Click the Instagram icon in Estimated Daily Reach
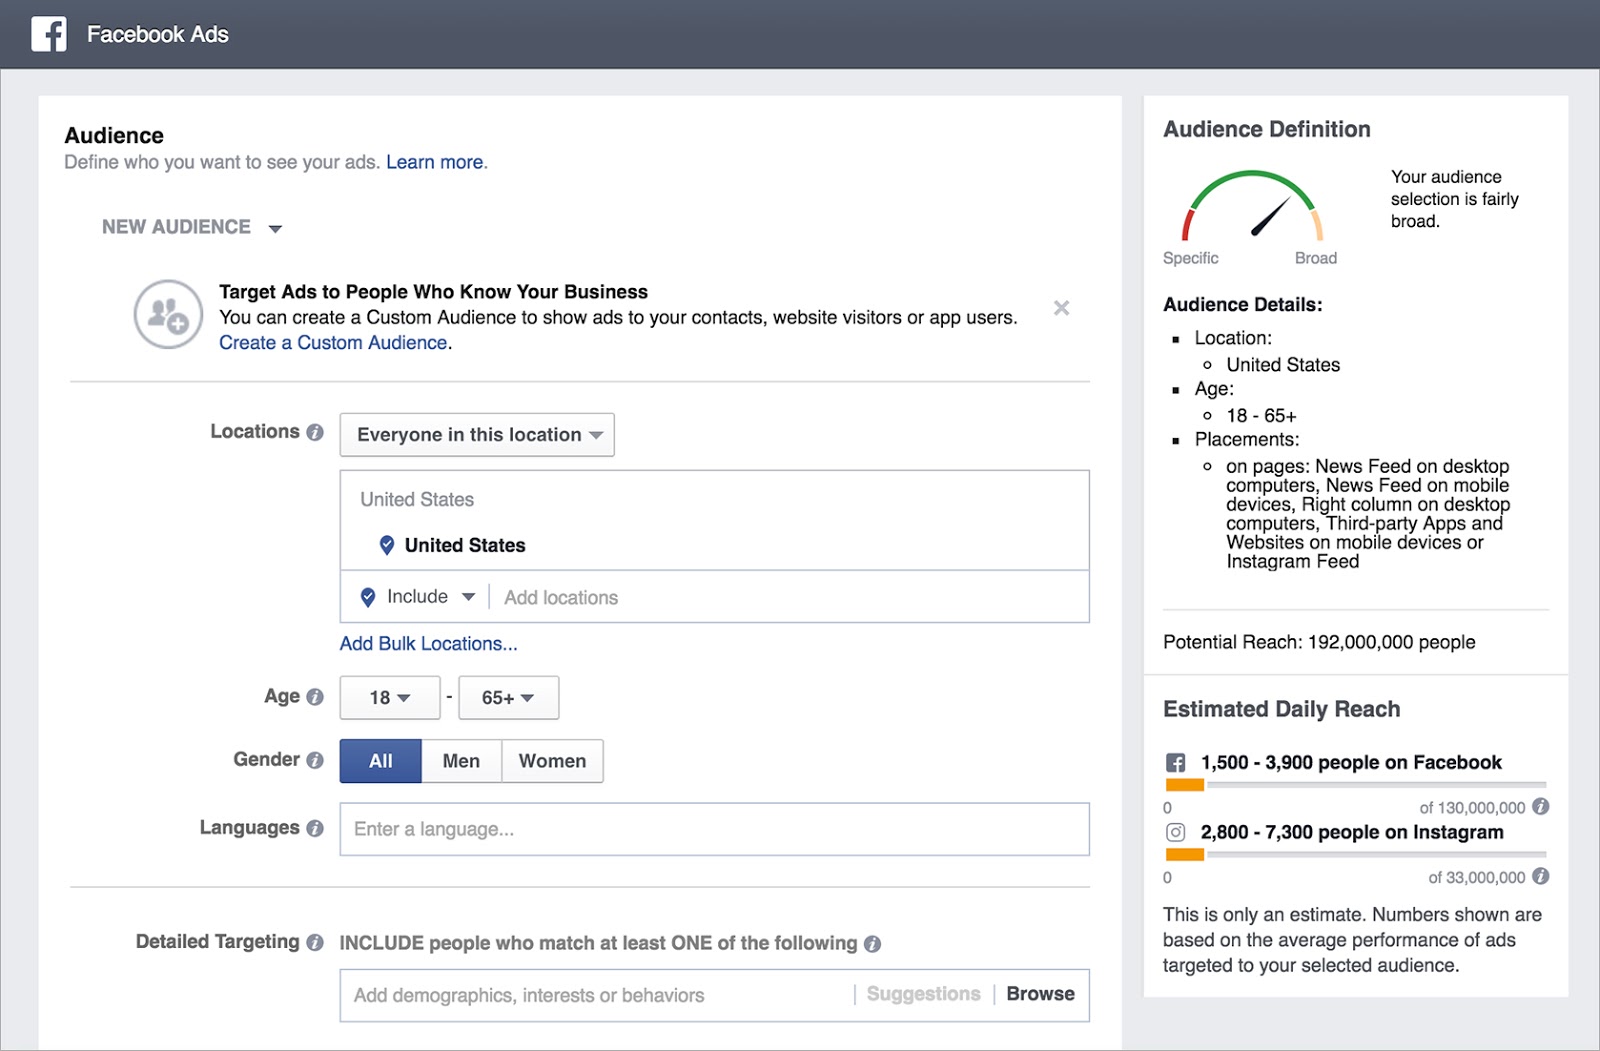 coord(1176,832)
